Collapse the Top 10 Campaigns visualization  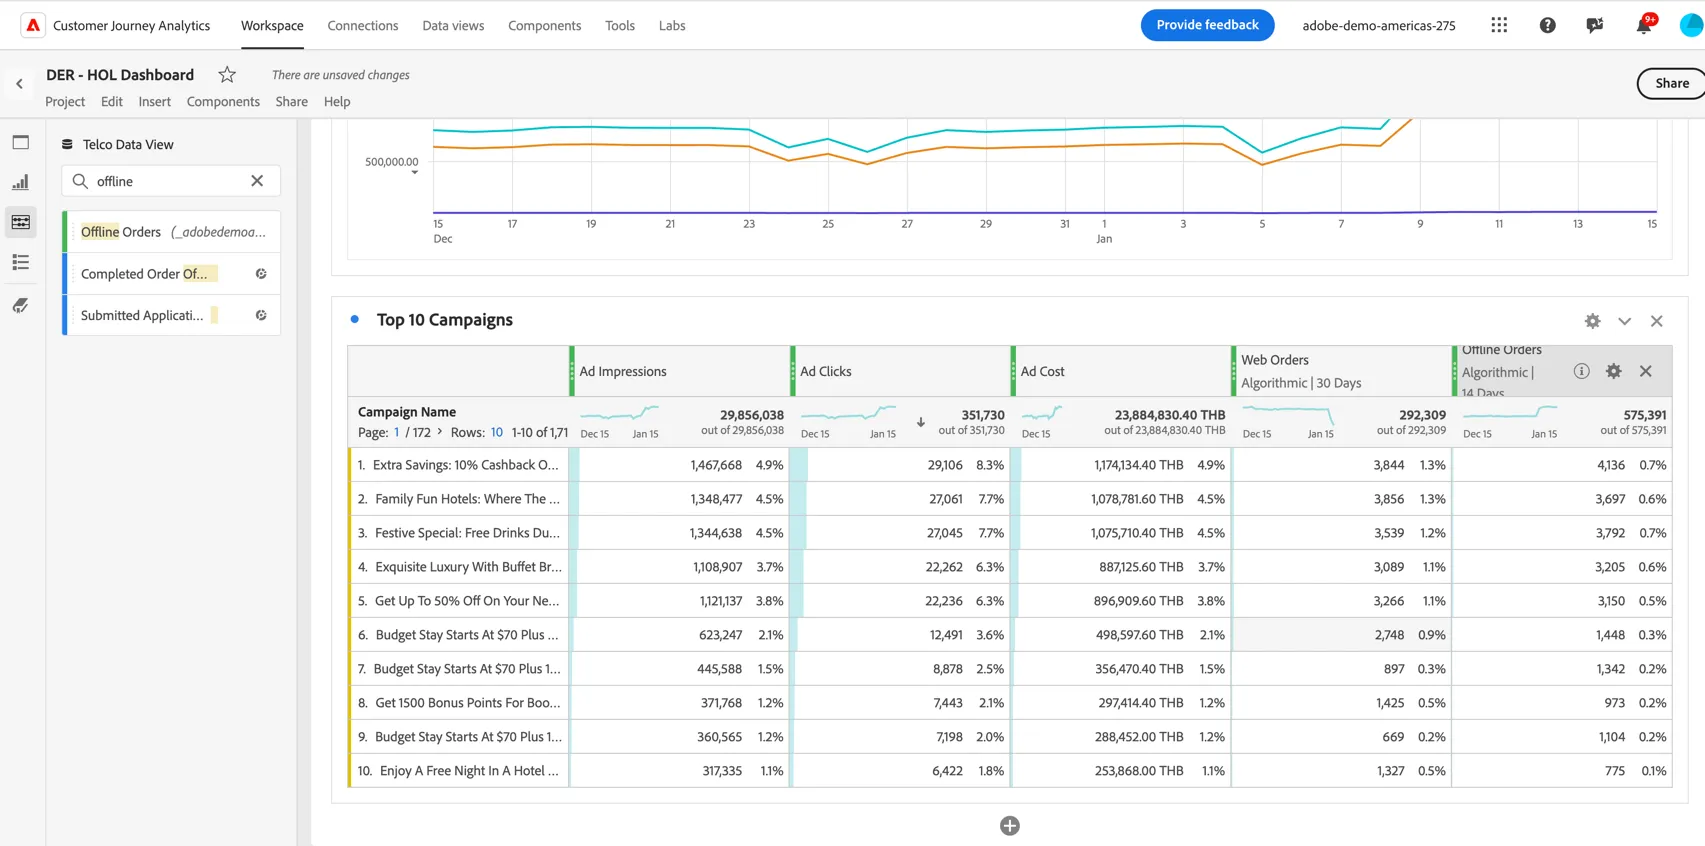coord(1625,321)
